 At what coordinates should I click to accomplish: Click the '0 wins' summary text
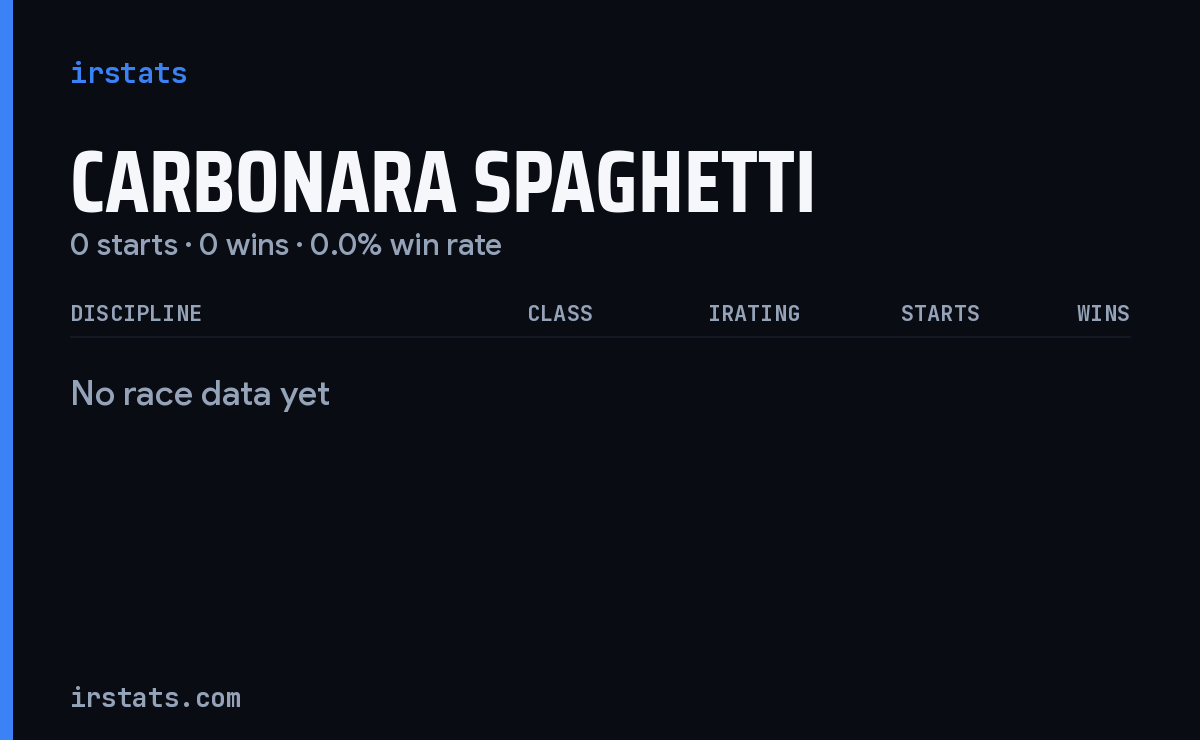244,245
